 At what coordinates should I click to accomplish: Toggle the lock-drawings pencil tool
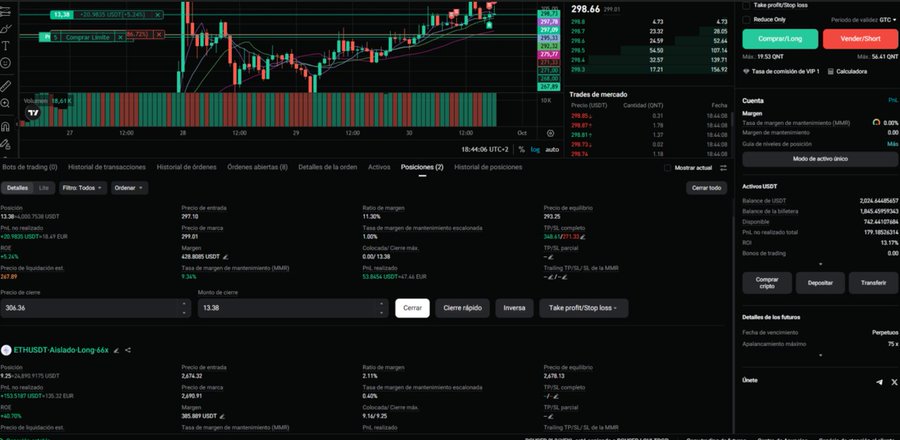click(6, 143)
